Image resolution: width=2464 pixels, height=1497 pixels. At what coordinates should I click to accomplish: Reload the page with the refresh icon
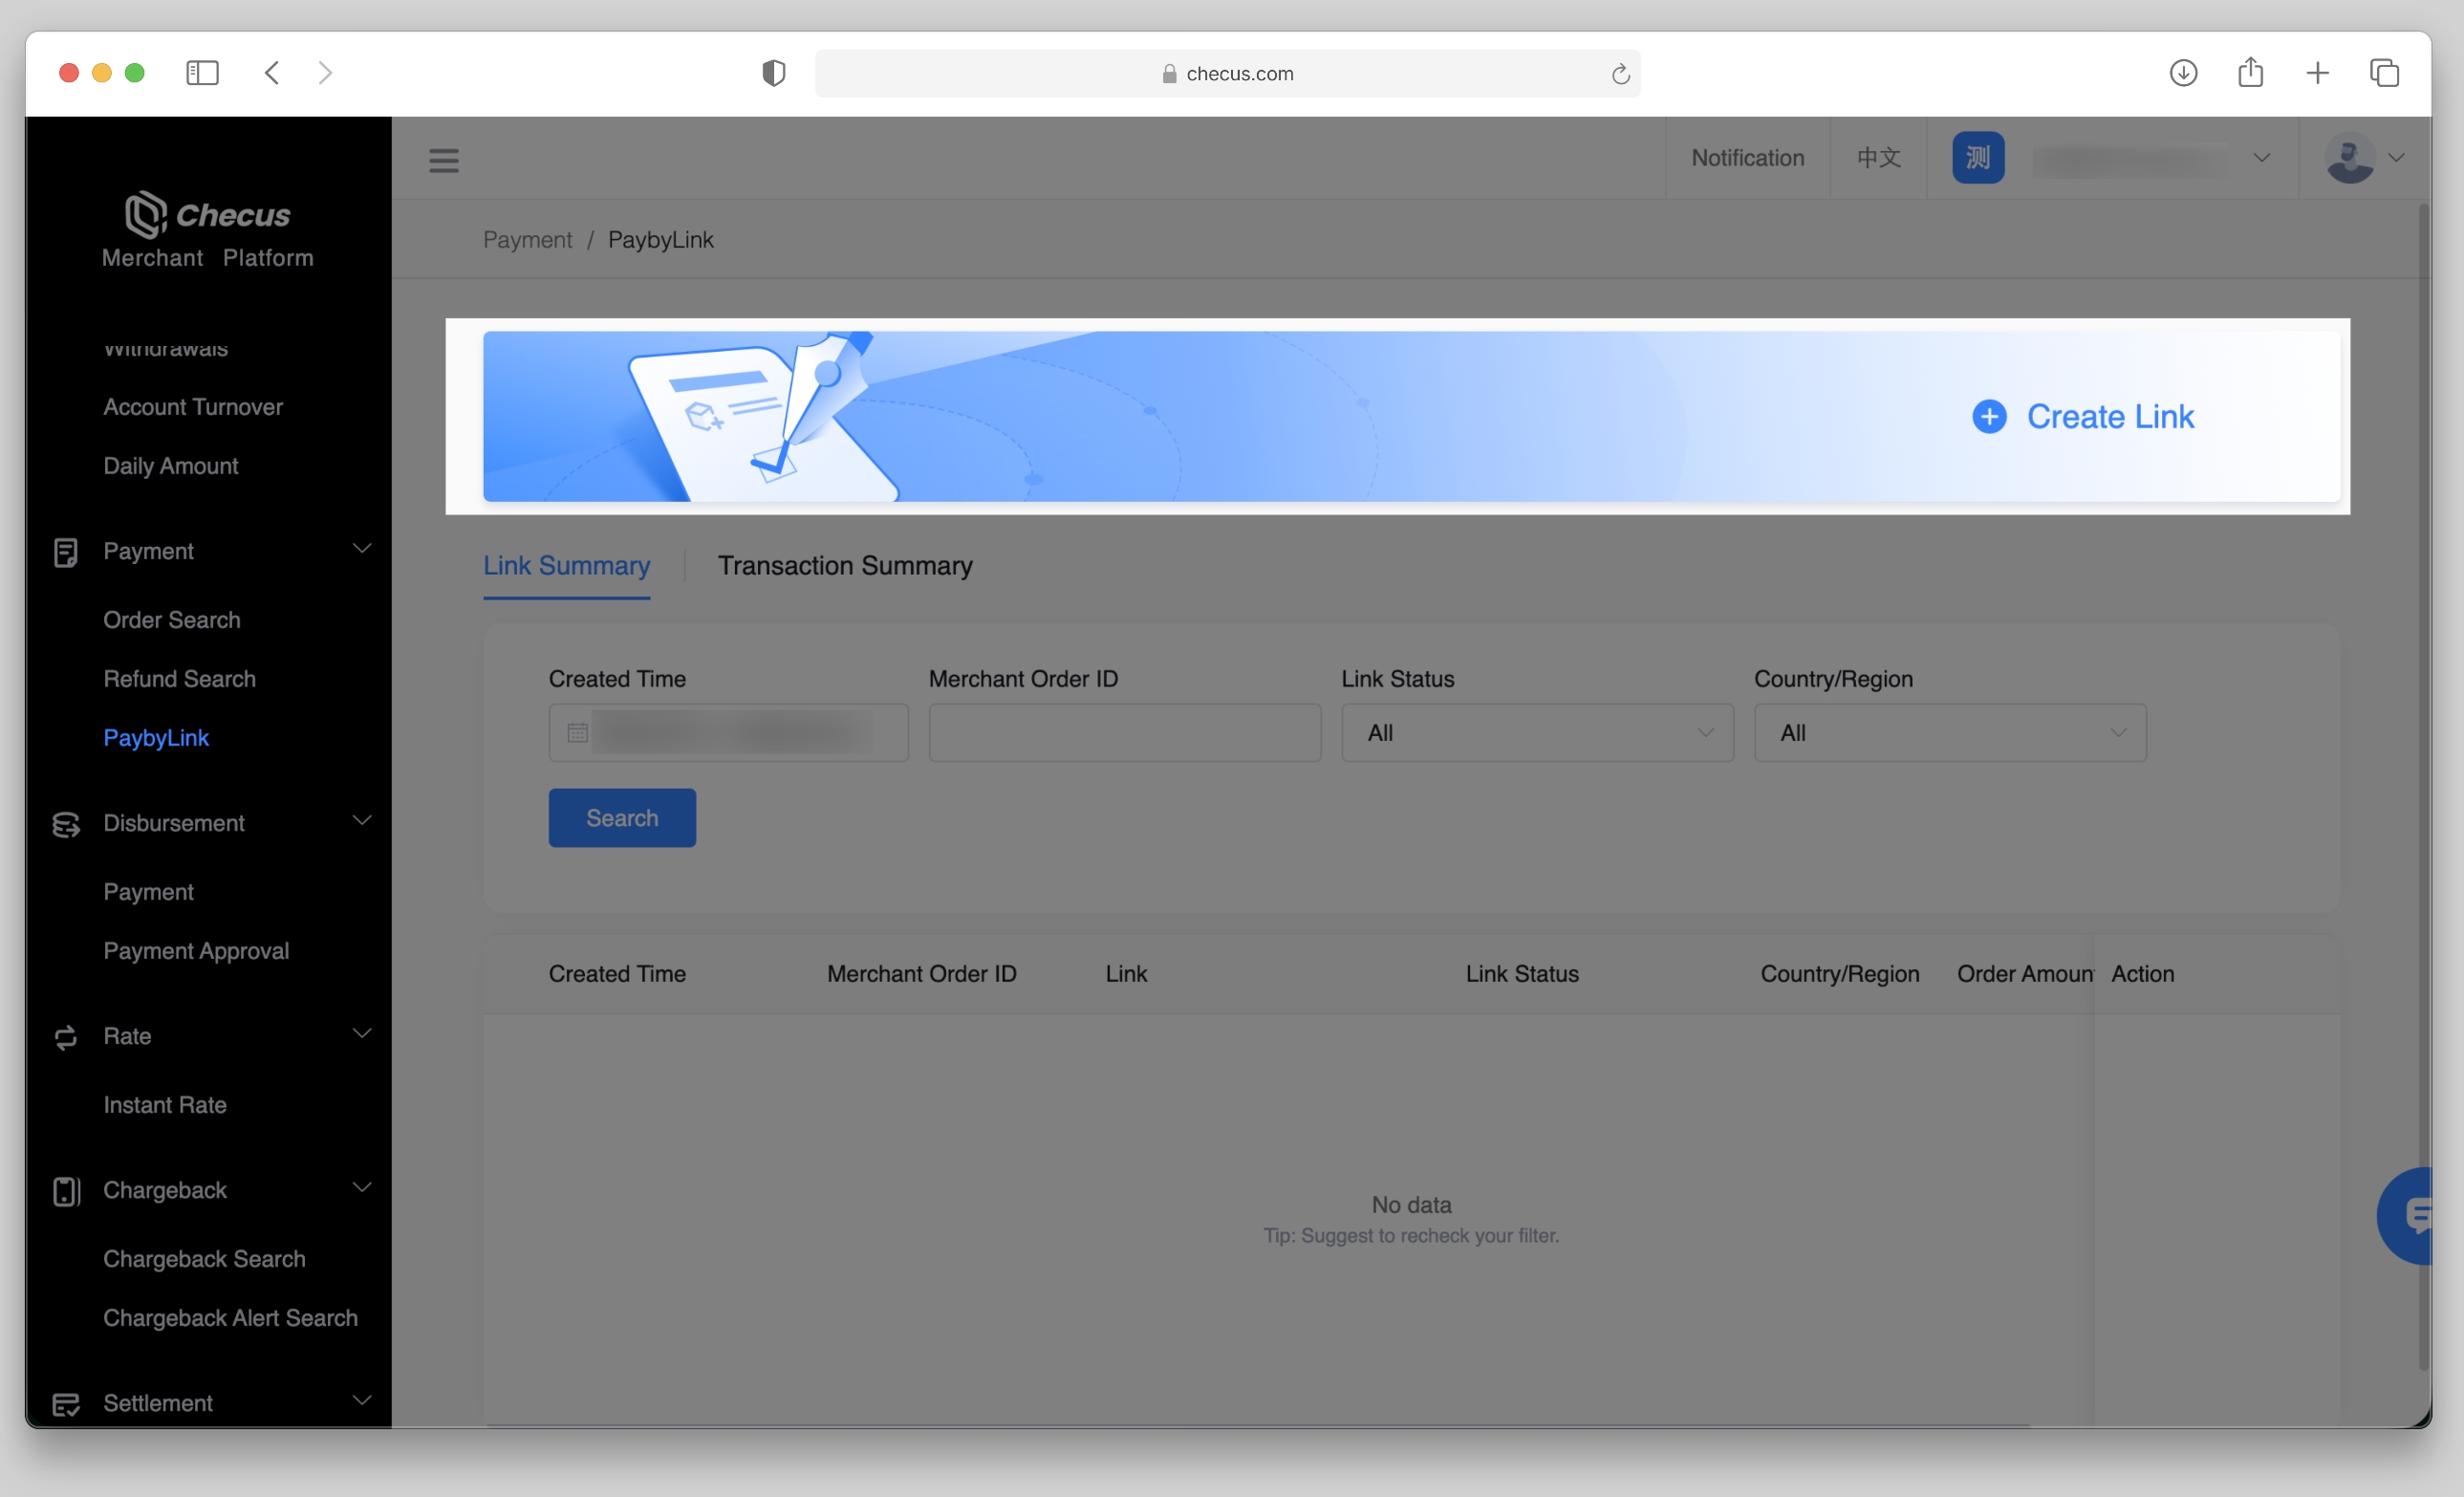pyautogui.click(x=1619, y=74)
